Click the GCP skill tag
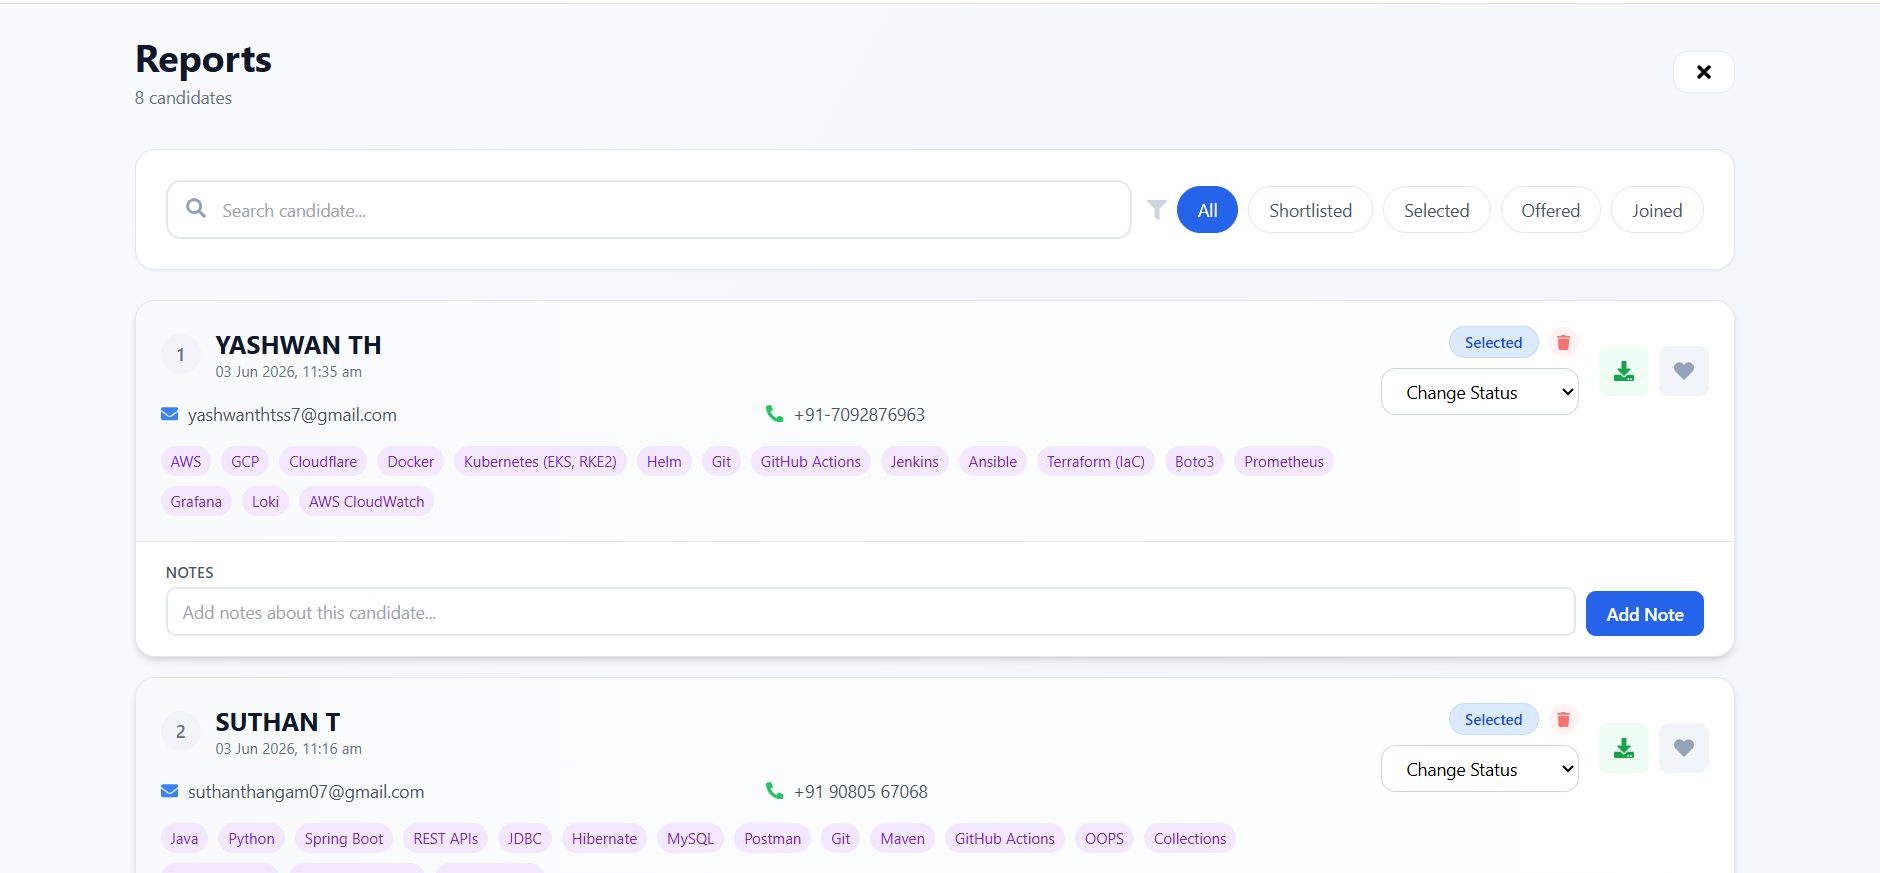The image size is (1880, 873). click(x=245, y=462)
